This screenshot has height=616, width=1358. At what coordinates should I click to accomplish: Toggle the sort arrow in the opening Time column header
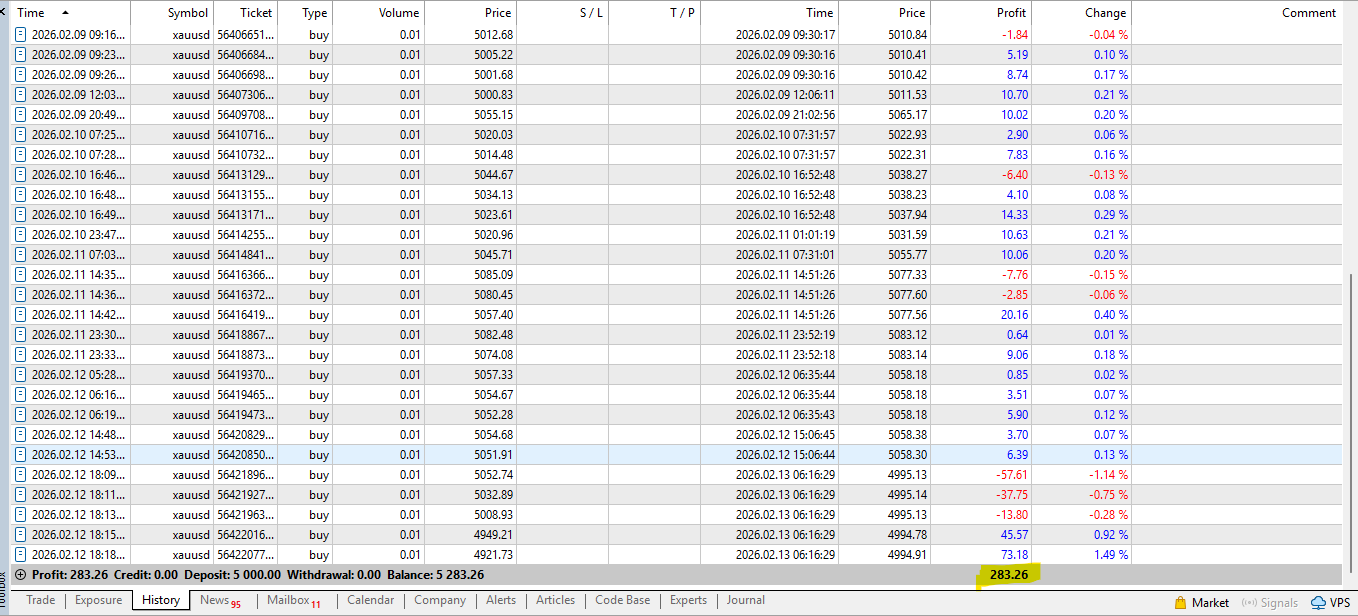click(66, 13)
